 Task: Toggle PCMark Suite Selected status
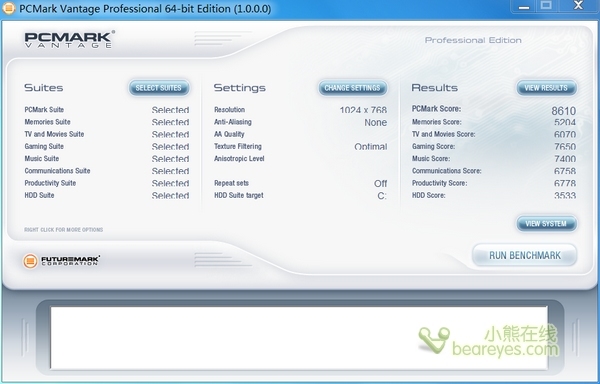click(170, 110)
